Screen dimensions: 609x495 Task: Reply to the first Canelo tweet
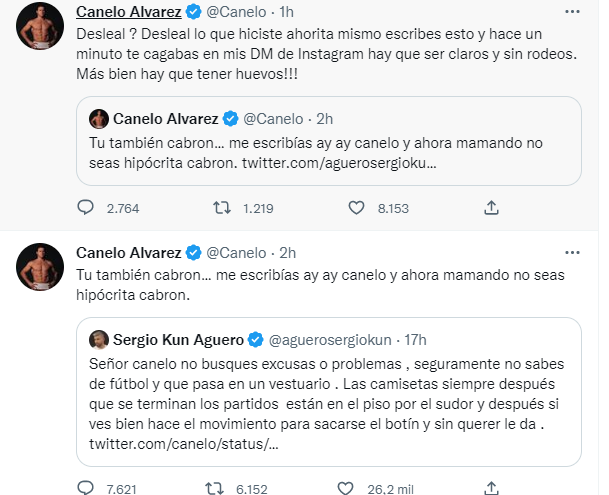point(86,208)
